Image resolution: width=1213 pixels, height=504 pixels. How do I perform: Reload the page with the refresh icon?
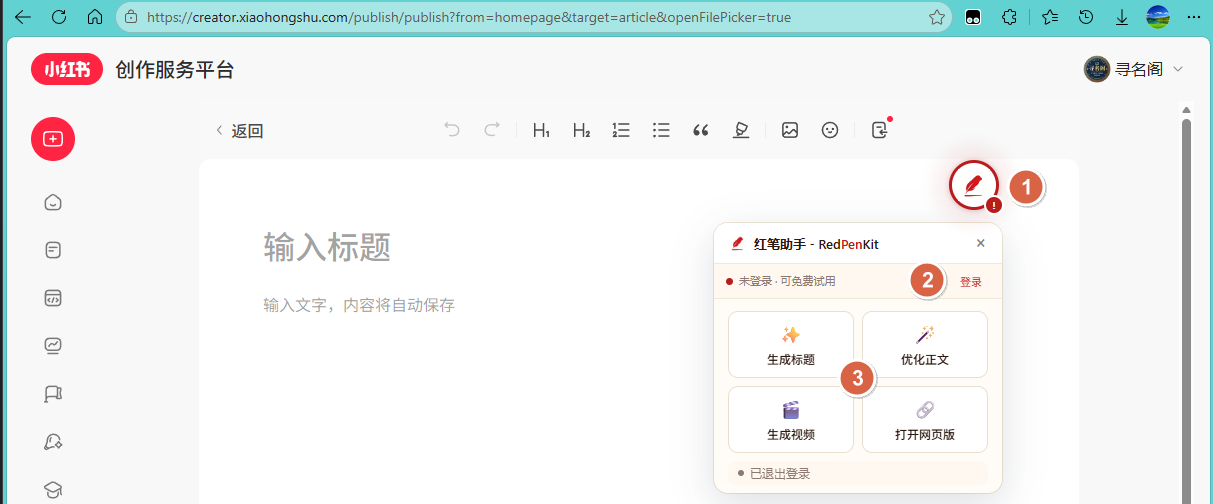click(59, 17)
